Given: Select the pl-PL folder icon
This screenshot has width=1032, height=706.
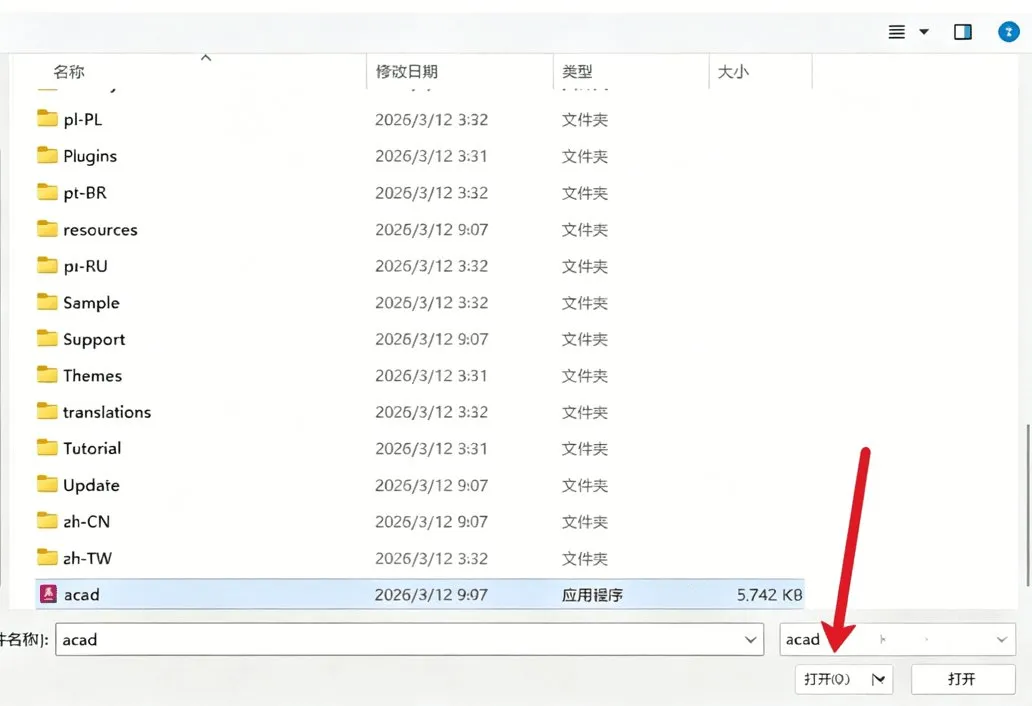Looking at the screenshot, I should click(47, 118).
